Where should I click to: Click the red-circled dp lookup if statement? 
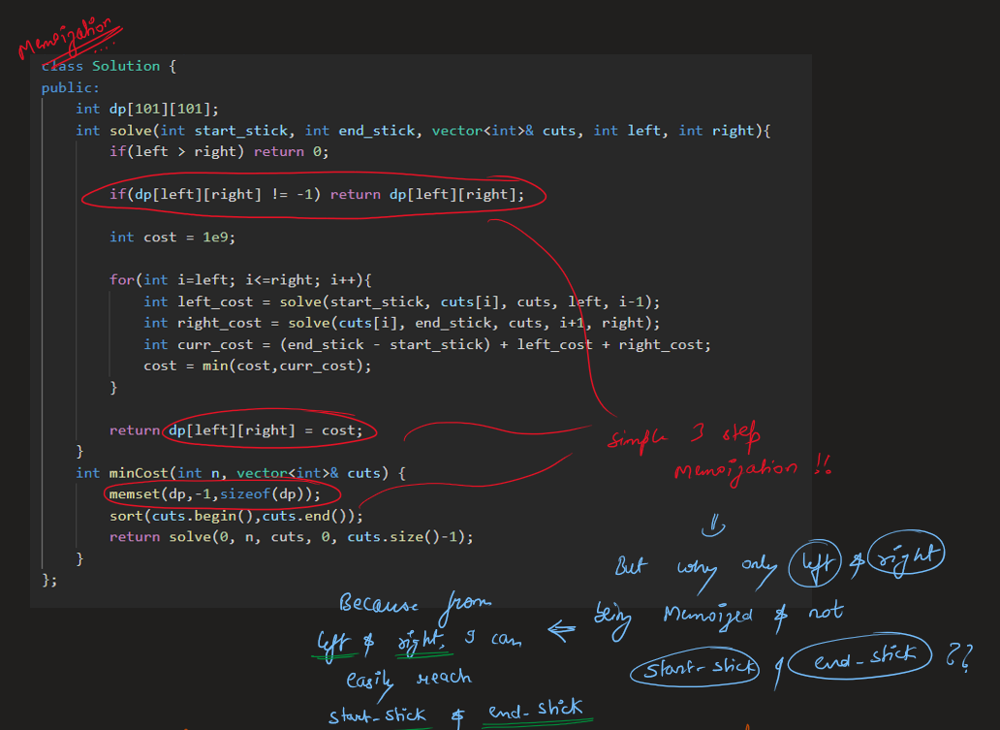(x=316, y=195)
